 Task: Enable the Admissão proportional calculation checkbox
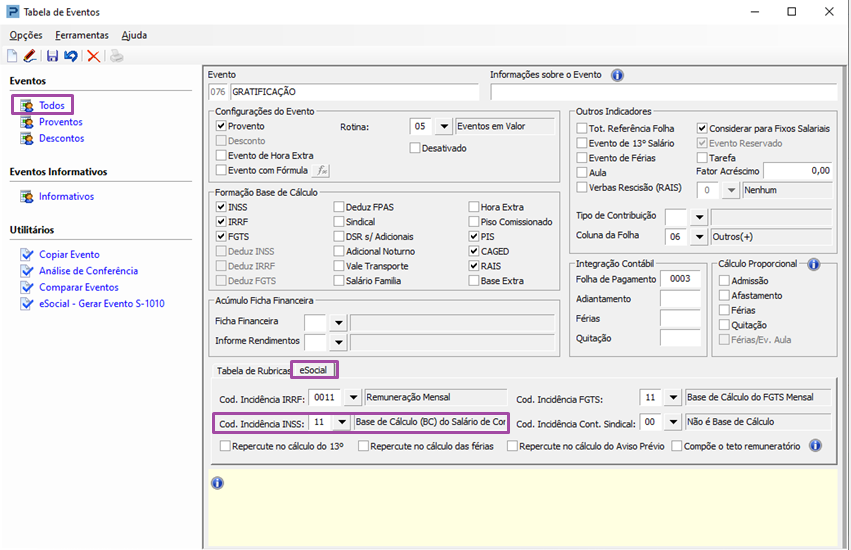pyautogui.click(x=724, y=281)
